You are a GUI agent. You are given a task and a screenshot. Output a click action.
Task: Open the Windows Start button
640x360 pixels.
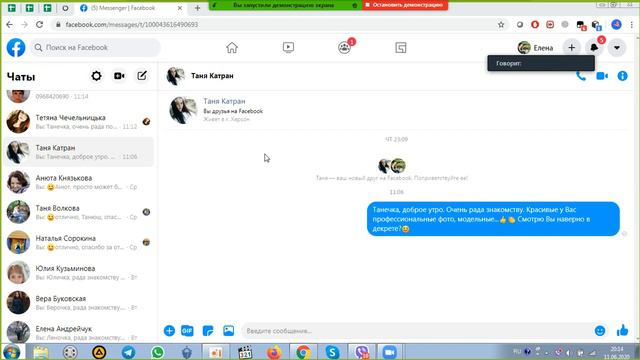coord(11,352)
